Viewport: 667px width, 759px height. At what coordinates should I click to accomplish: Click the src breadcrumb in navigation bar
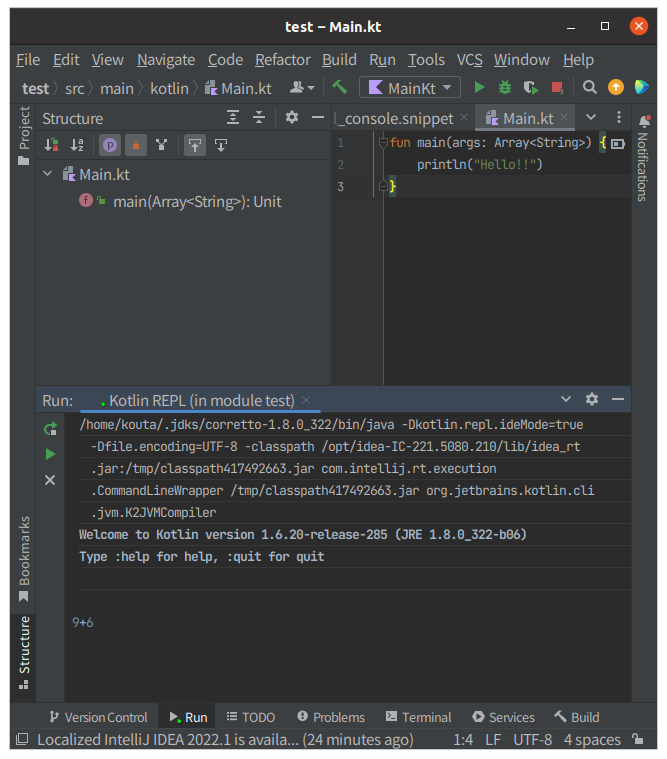[x=75, y=89]
